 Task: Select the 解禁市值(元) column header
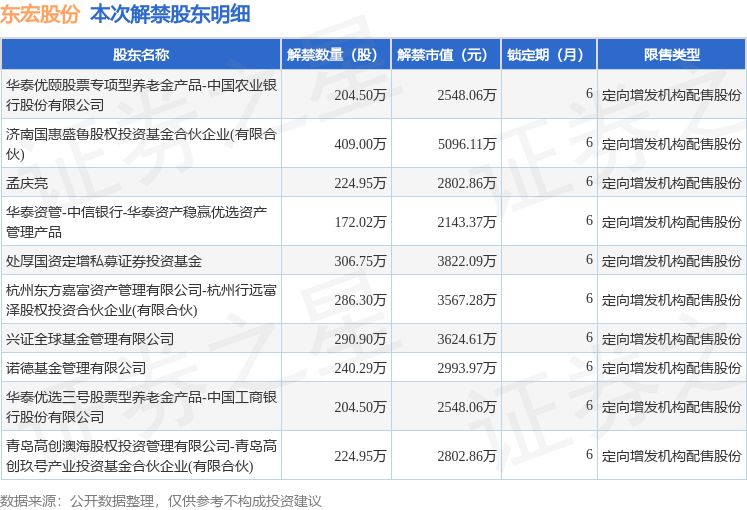pyautogui.click(x=446, y=55)
